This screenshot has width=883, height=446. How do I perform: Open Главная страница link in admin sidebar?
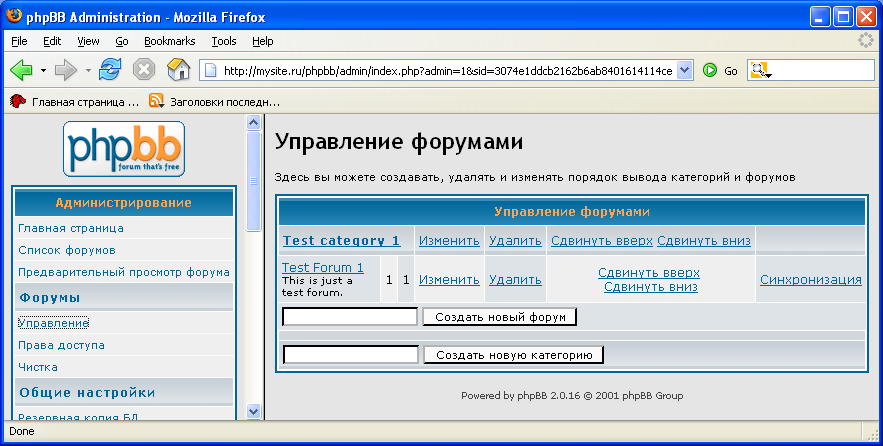(71, 228)
